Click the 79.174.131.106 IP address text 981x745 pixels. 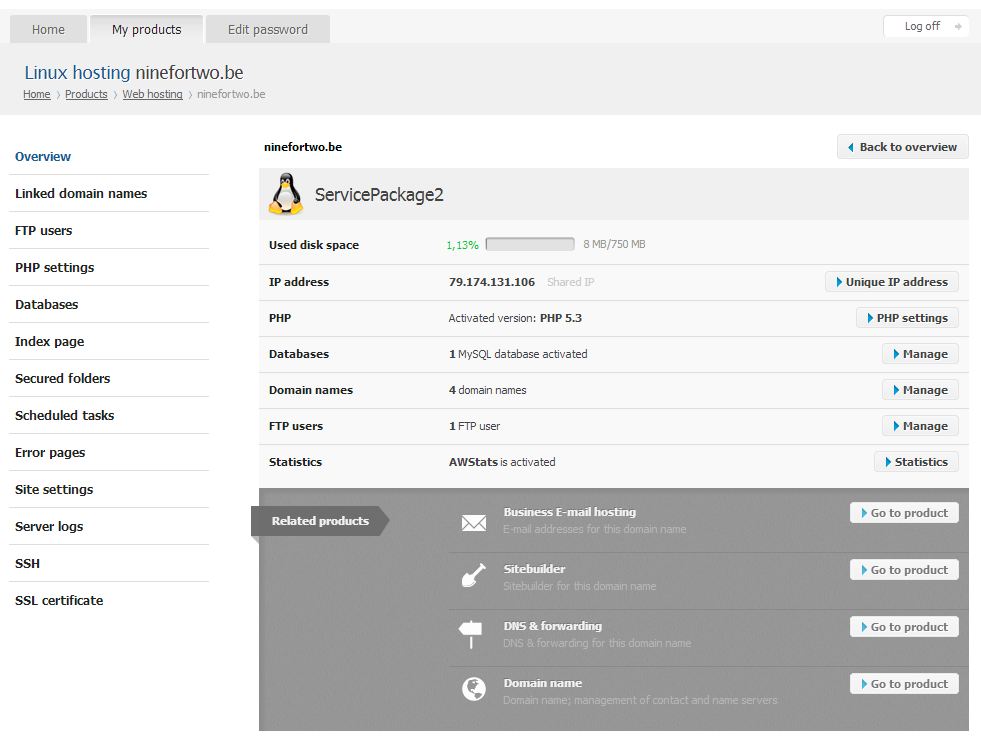point(492,282)
